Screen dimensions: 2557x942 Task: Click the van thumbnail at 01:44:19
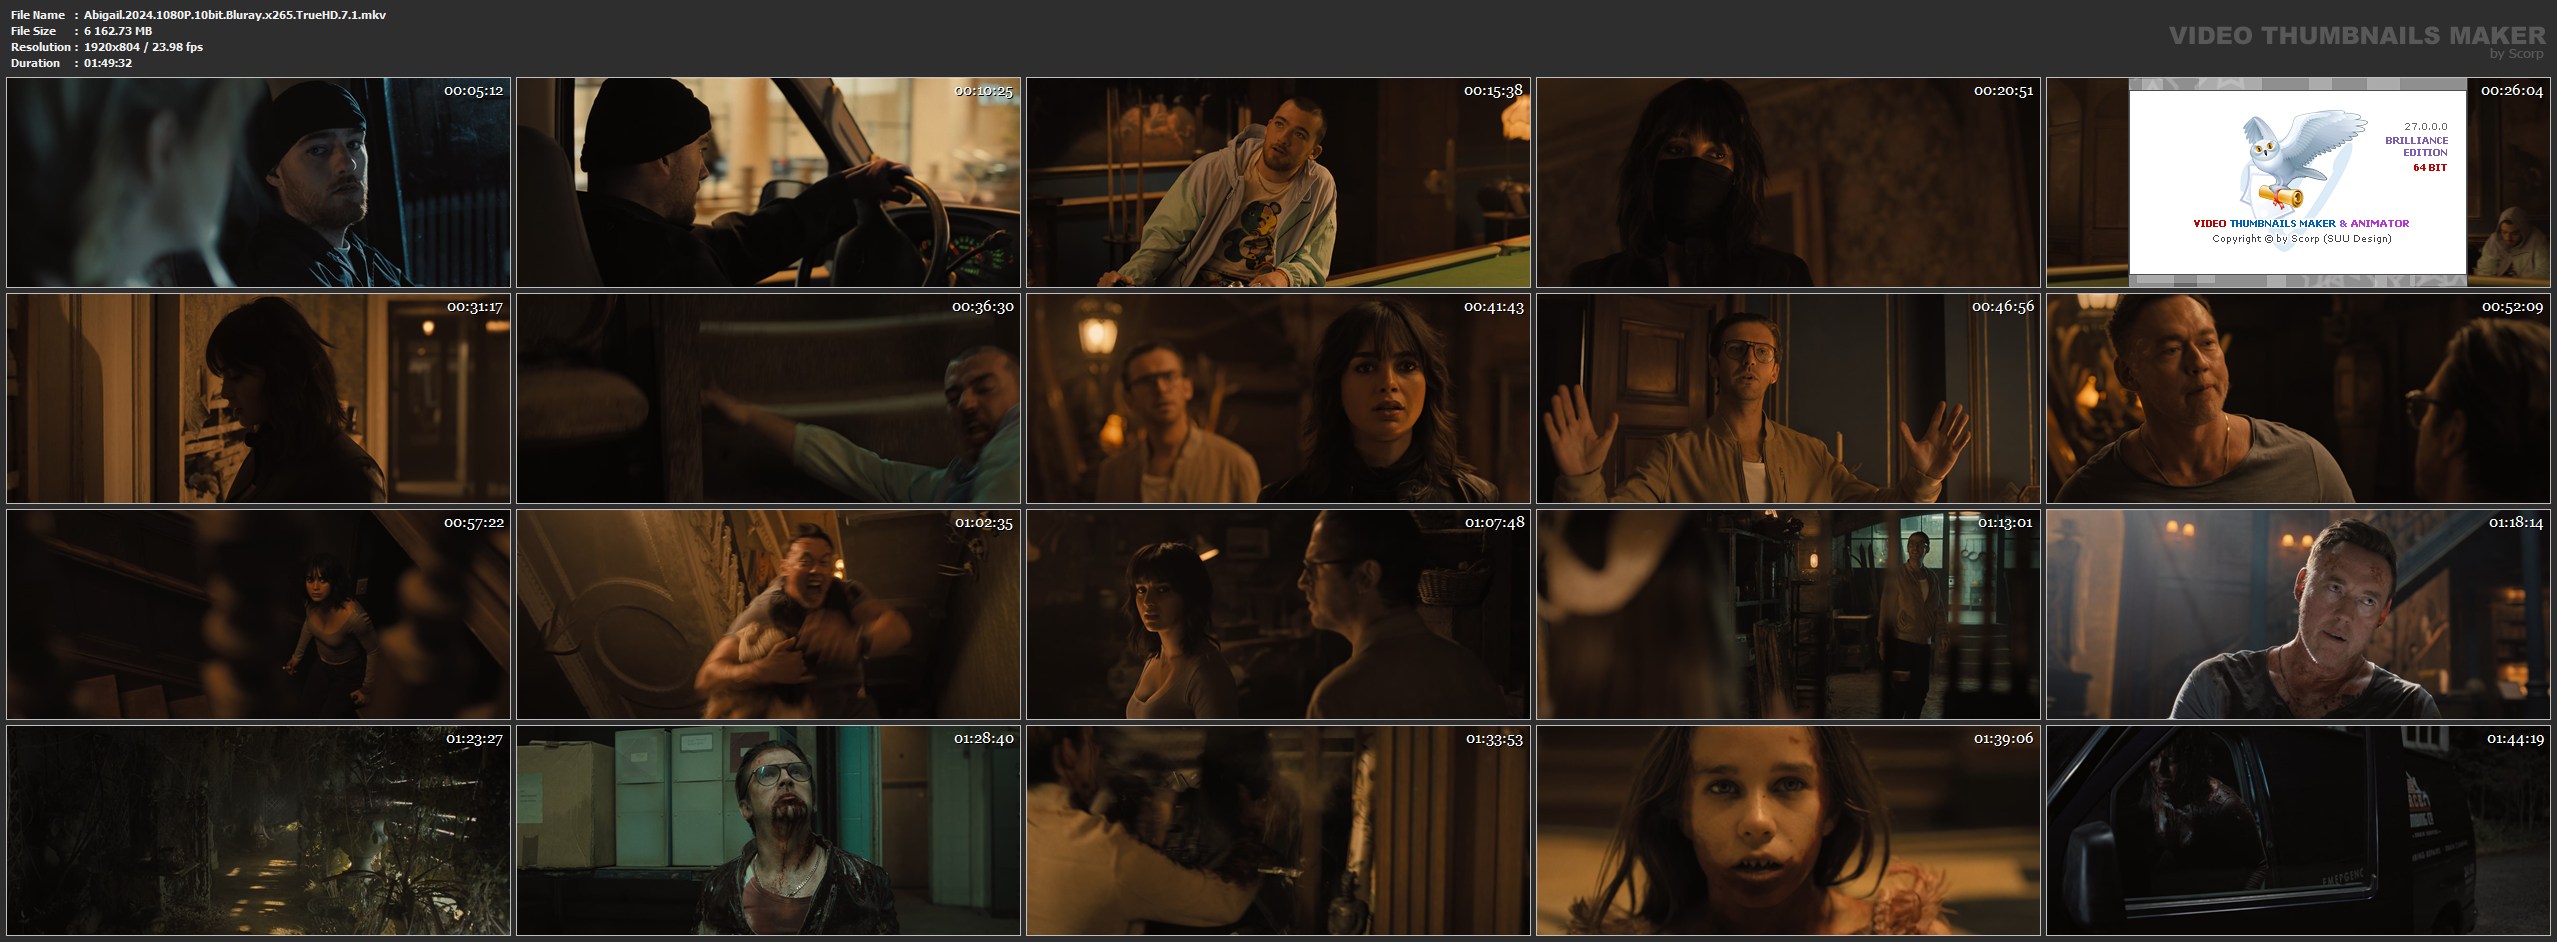(x=2298, y=830)
